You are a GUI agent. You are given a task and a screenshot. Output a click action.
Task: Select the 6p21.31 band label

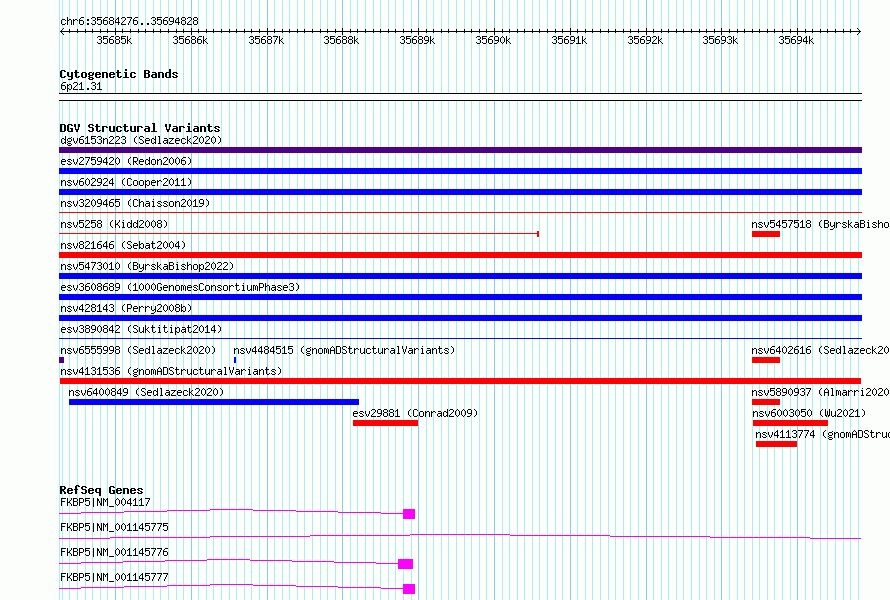[x=81, y=86]
